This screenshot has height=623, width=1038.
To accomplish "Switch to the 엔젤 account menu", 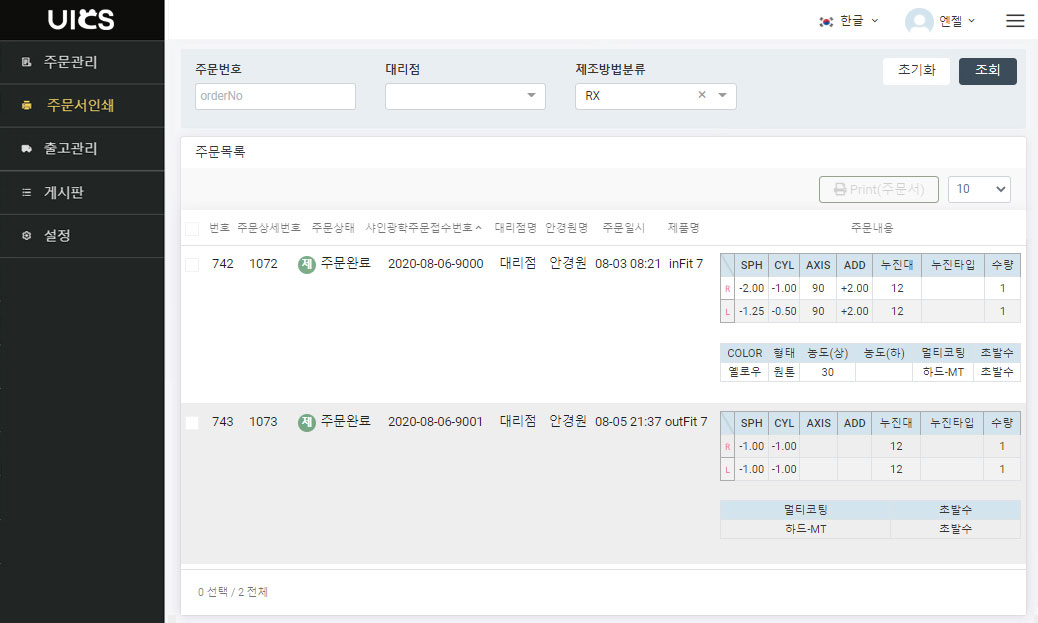I will [948, 20].
